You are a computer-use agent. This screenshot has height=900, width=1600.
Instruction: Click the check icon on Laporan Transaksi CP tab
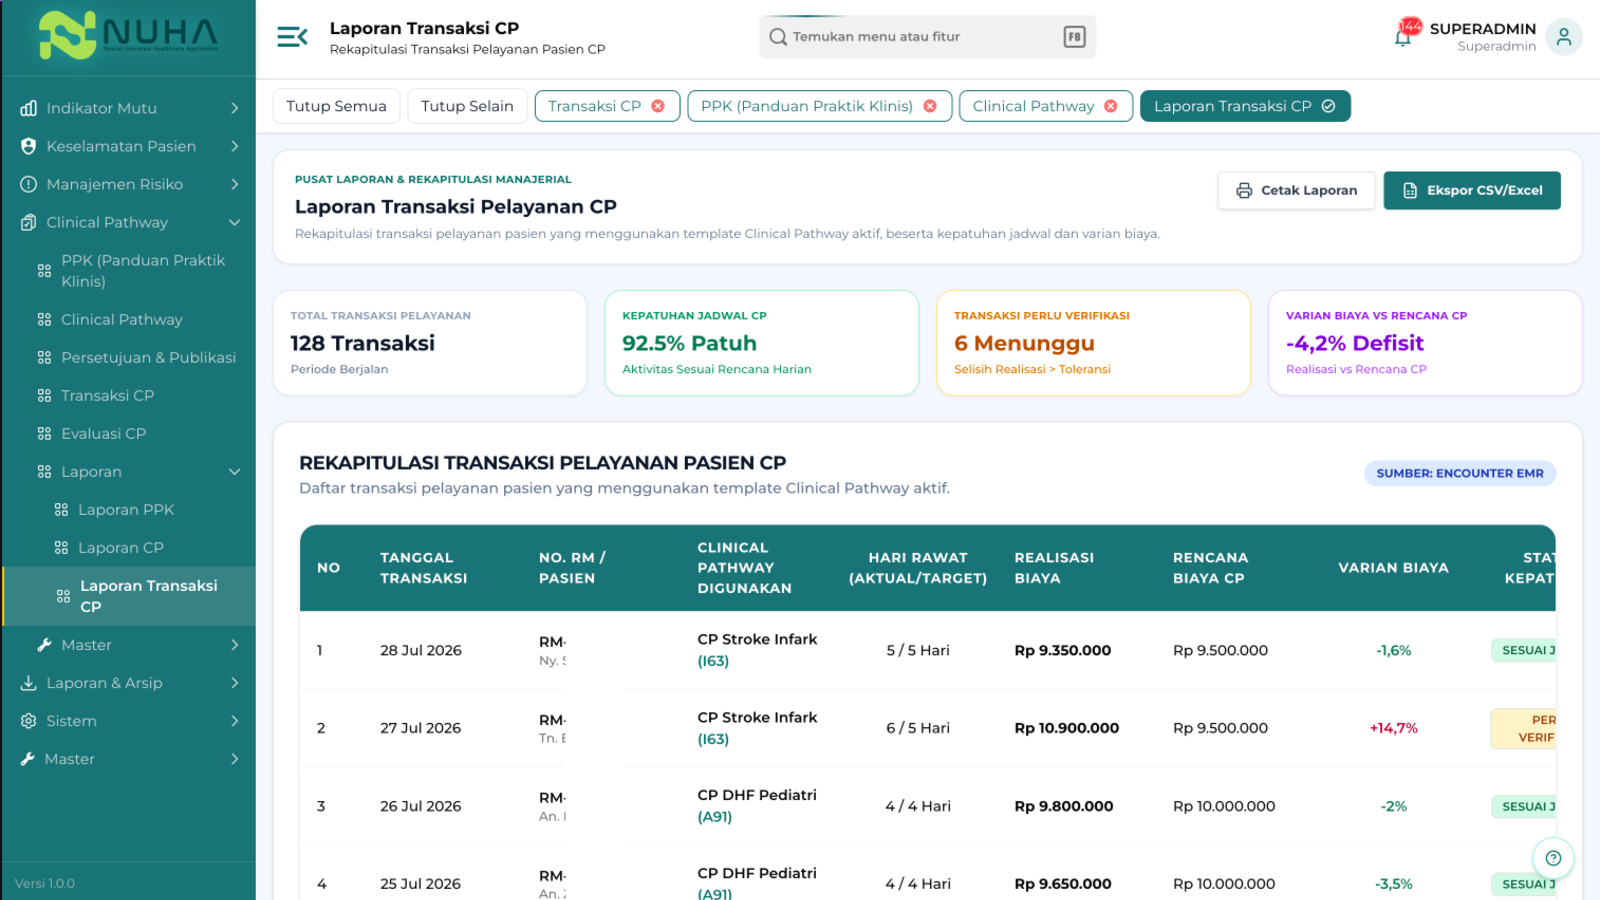coord(1328,106)
